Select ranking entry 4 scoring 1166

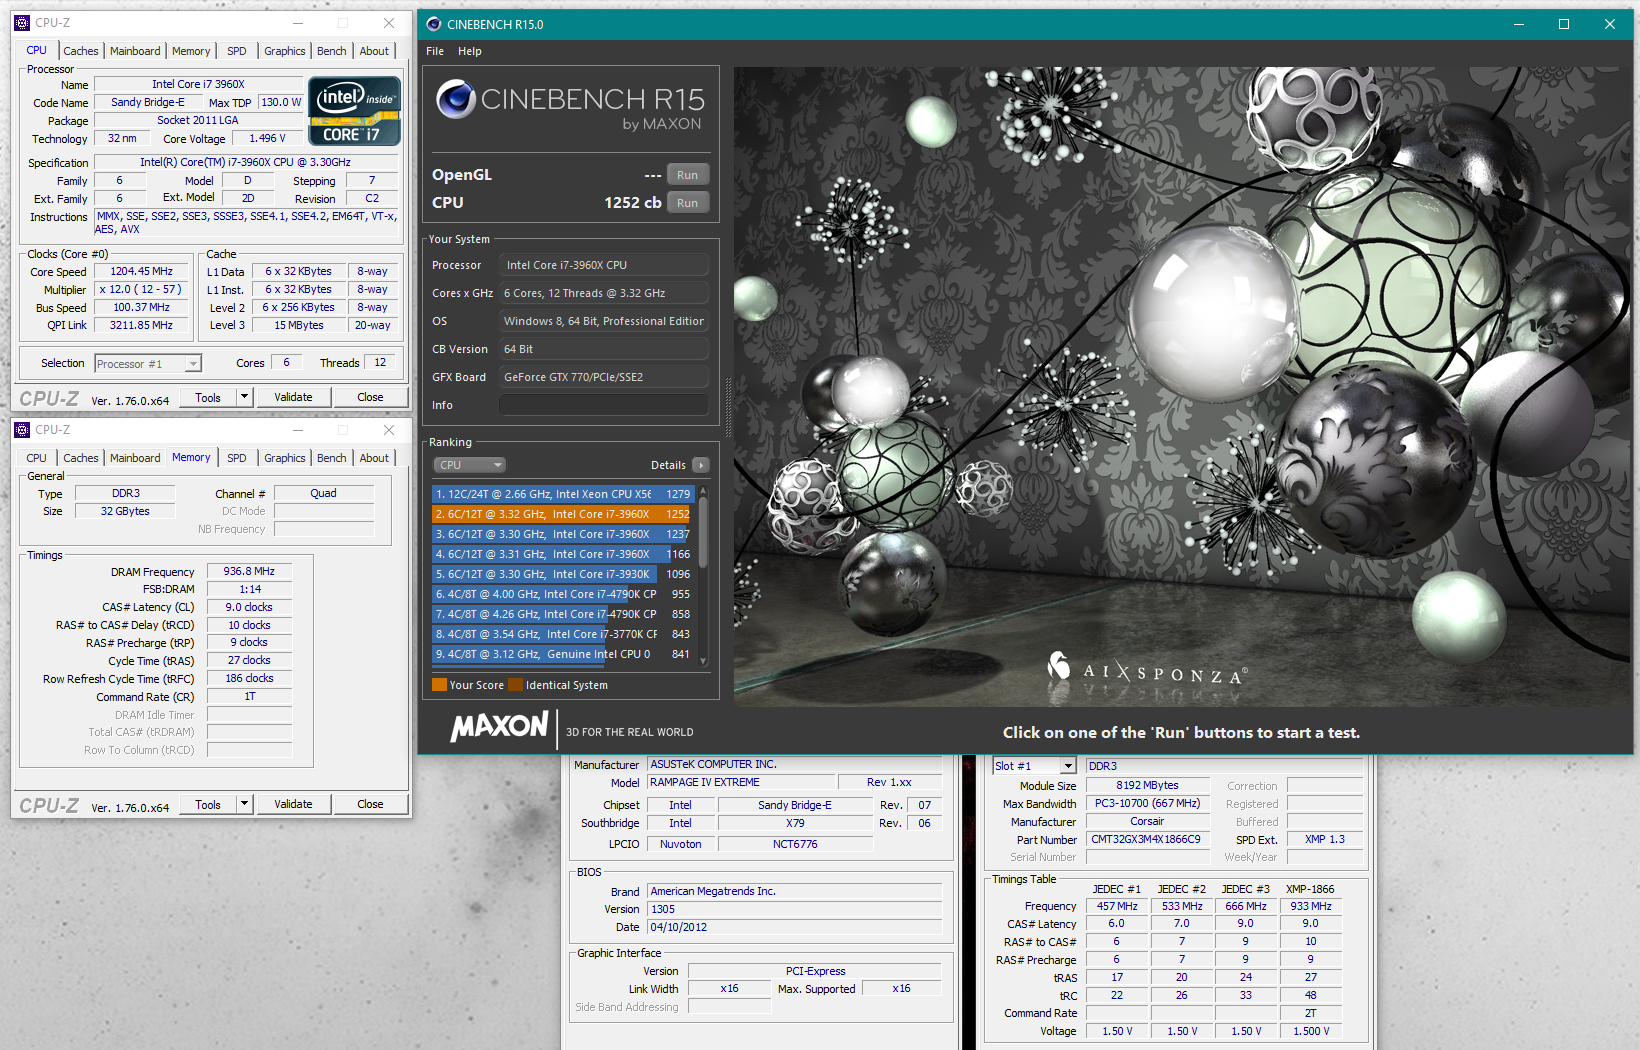click(x=563, y=554)
